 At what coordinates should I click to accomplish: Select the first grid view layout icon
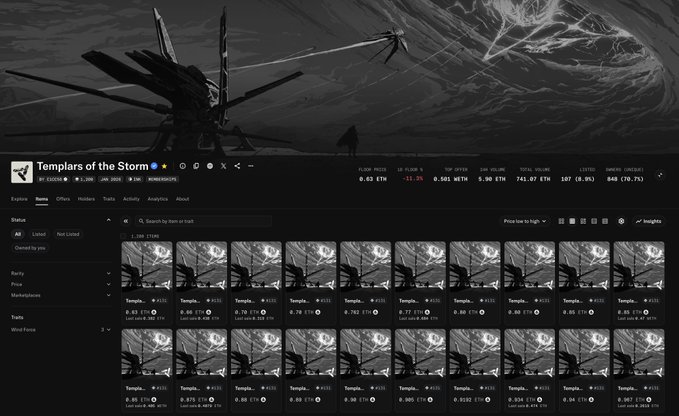(561, 221)
